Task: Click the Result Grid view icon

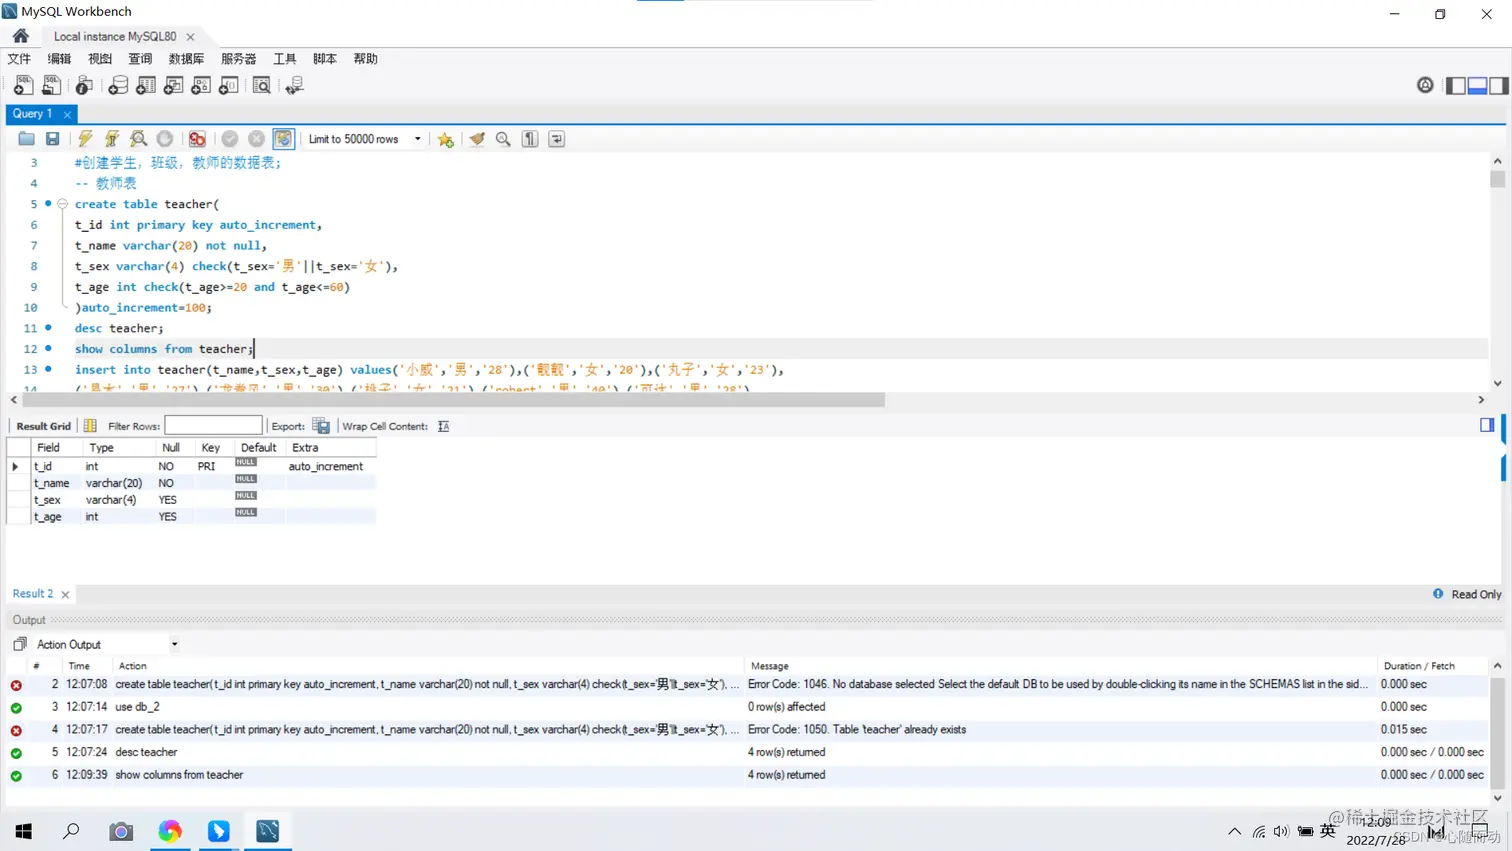Action: pos(90,426)
